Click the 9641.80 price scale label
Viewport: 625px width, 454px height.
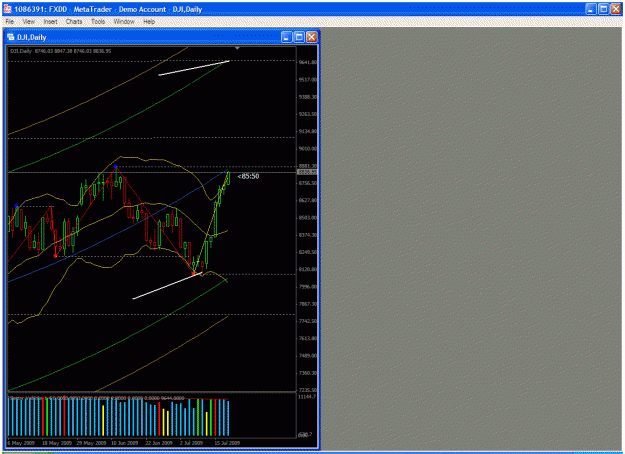click(x=308, y=62)
